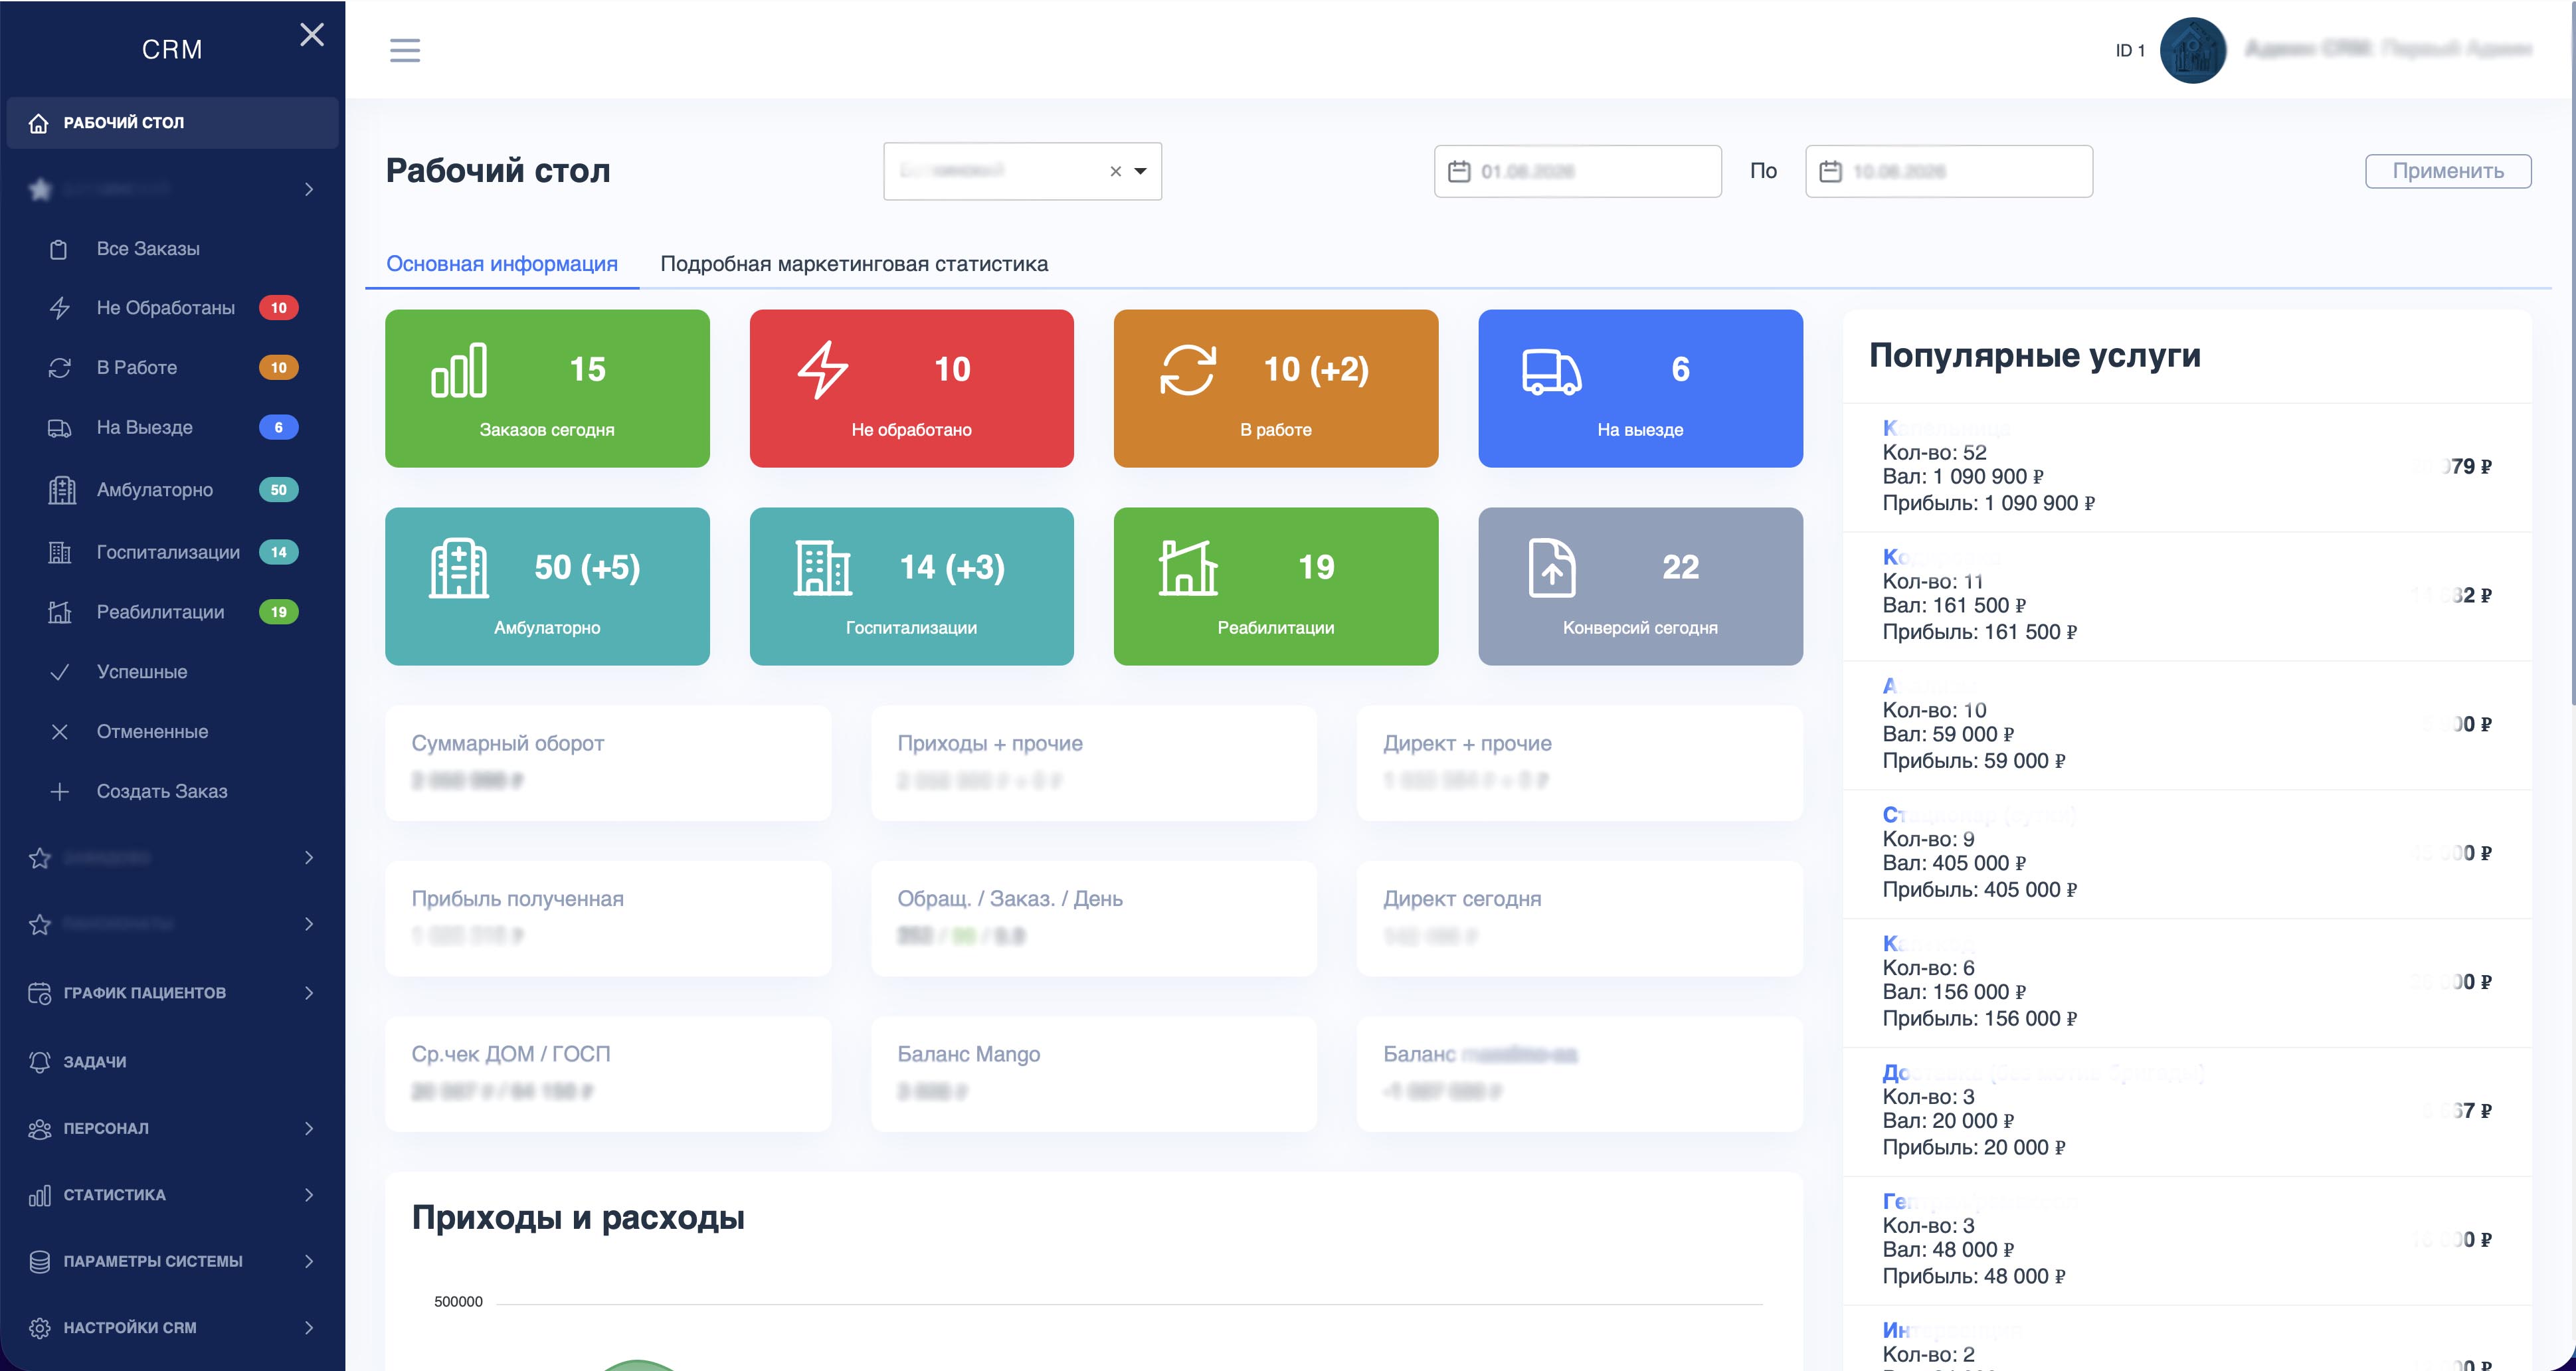Click the hospital icon for Амбулаторно in sidebar

pos(62,490)
